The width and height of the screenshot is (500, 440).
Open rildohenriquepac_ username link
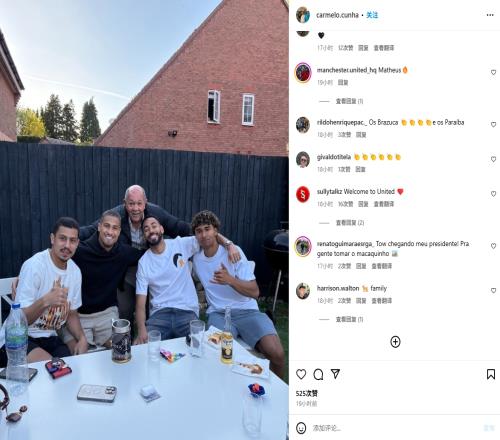click(341, 122)
